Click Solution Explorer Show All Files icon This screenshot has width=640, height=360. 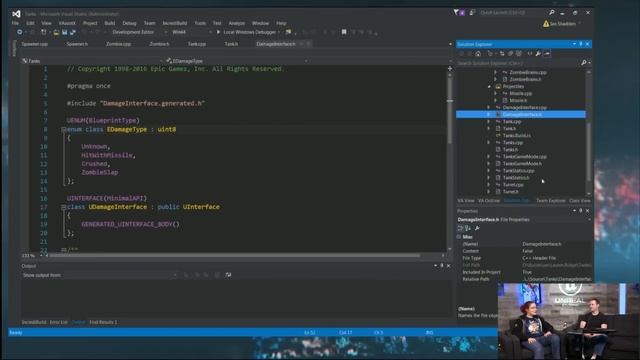click(x=519, y=53)
